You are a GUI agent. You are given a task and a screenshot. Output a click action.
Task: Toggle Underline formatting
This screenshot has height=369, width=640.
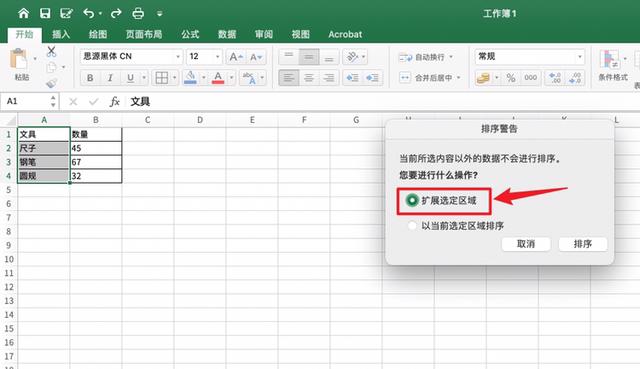coord(130,78)
